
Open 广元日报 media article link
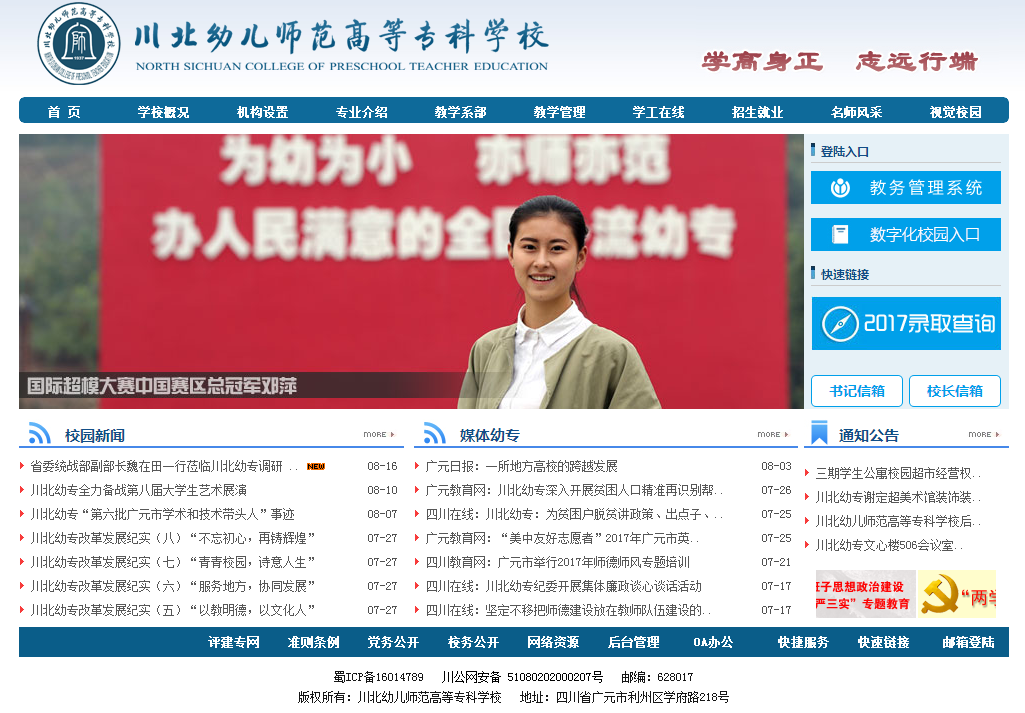(x=521, y=466)
